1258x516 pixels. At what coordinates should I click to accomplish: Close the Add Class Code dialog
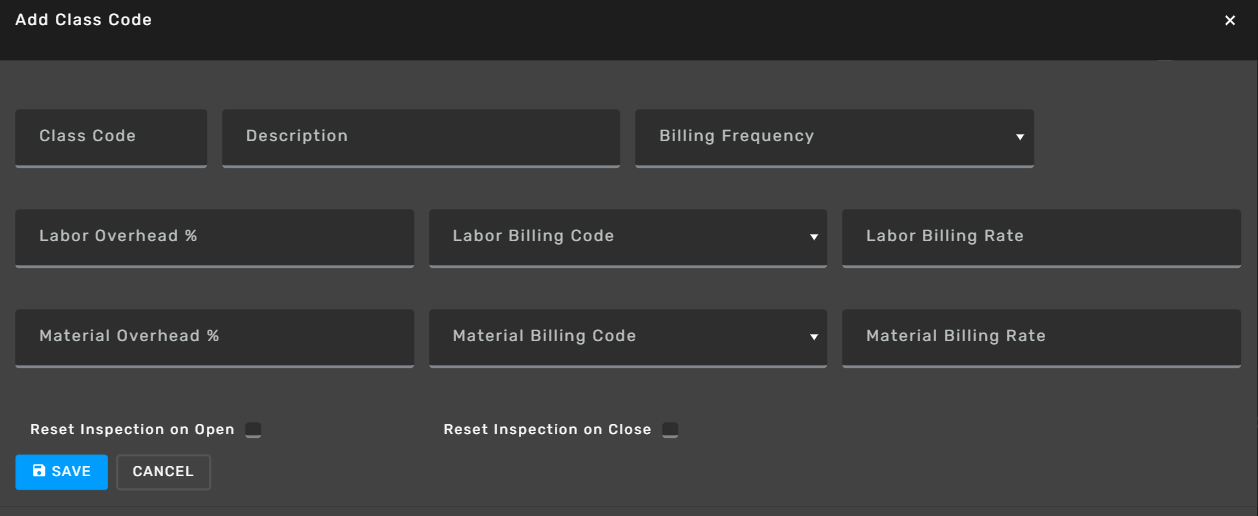pos(1230,21)
